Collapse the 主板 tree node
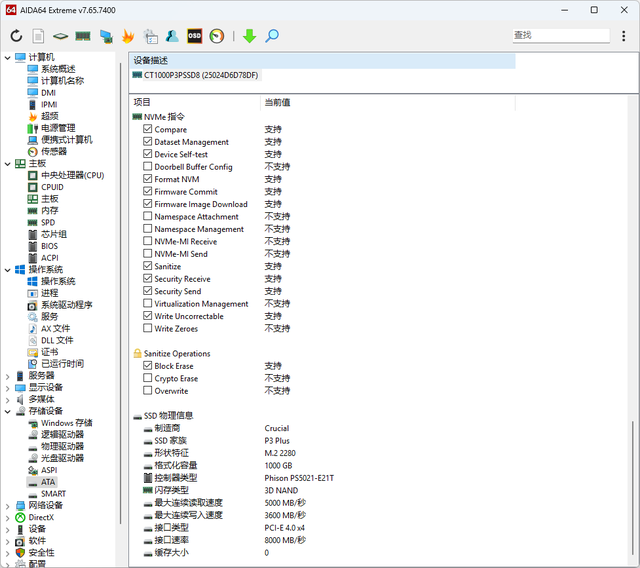Viewport: 640px width, 568px height. [x=7, y=164]
